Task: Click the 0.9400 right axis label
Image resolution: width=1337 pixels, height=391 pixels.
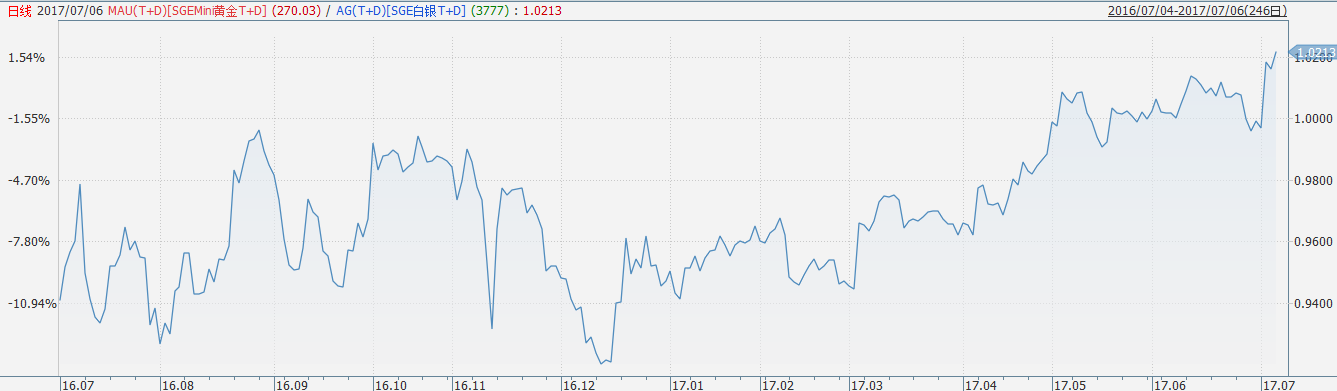Action: (x=1313, y=304)
